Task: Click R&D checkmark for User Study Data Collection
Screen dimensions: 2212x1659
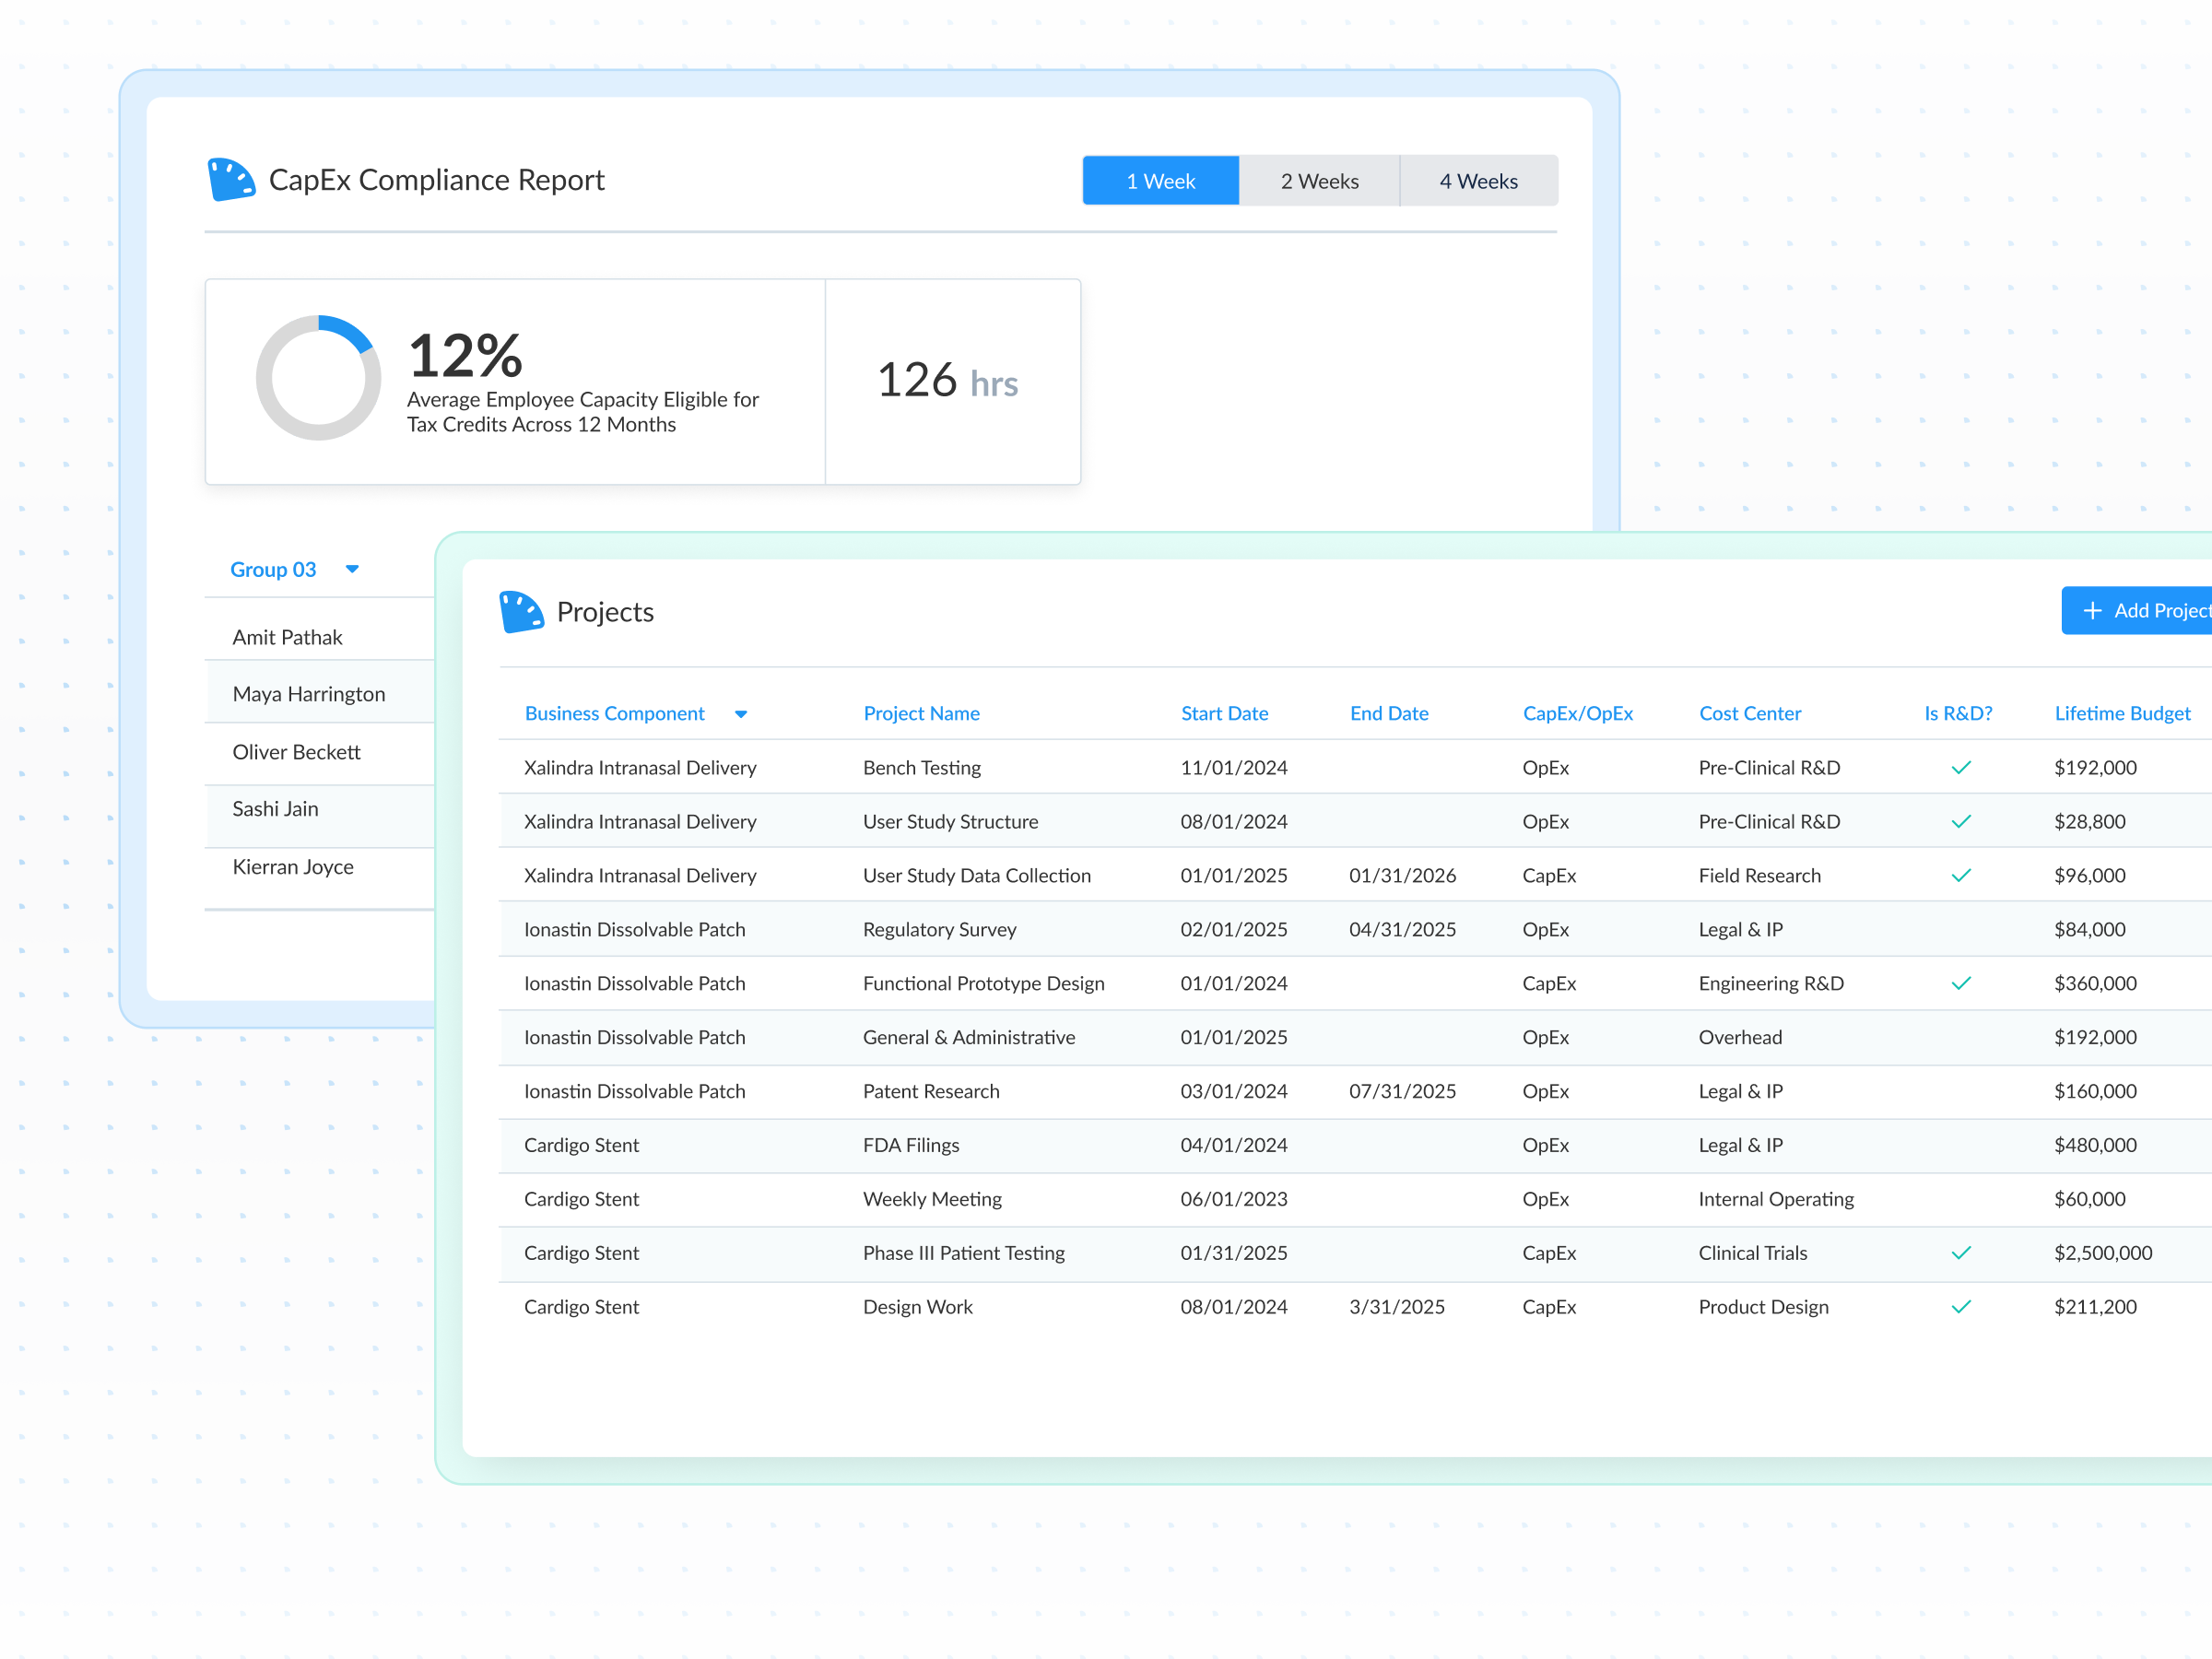Action: pyautogui.click(x=1960, y=876)
